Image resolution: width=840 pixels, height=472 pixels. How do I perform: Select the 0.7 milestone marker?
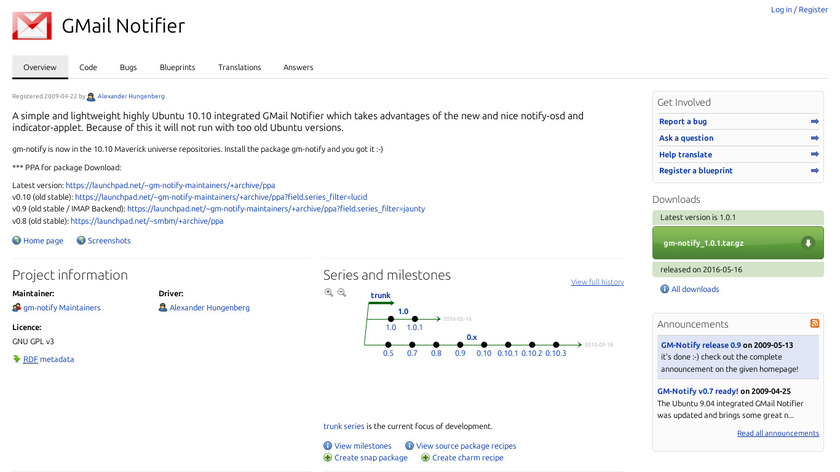coord(411,344)
